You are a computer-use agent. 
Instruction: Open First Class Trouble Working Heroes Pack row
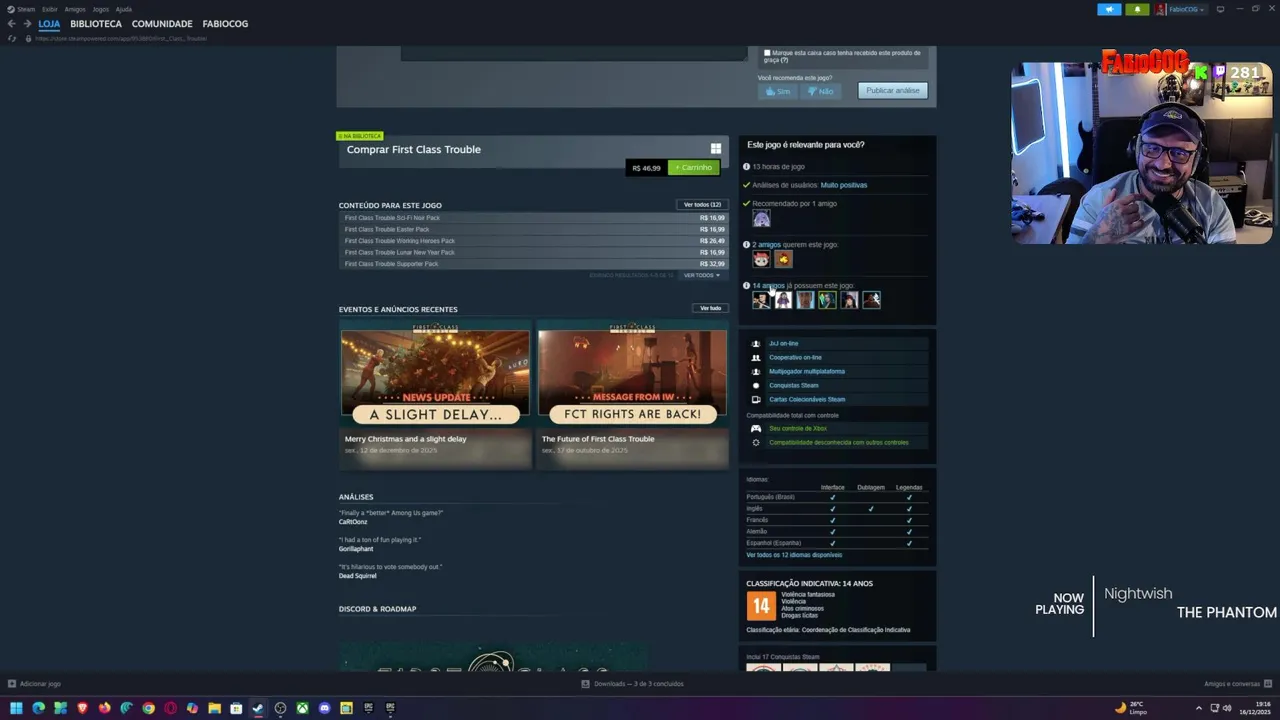click(534, 241)
